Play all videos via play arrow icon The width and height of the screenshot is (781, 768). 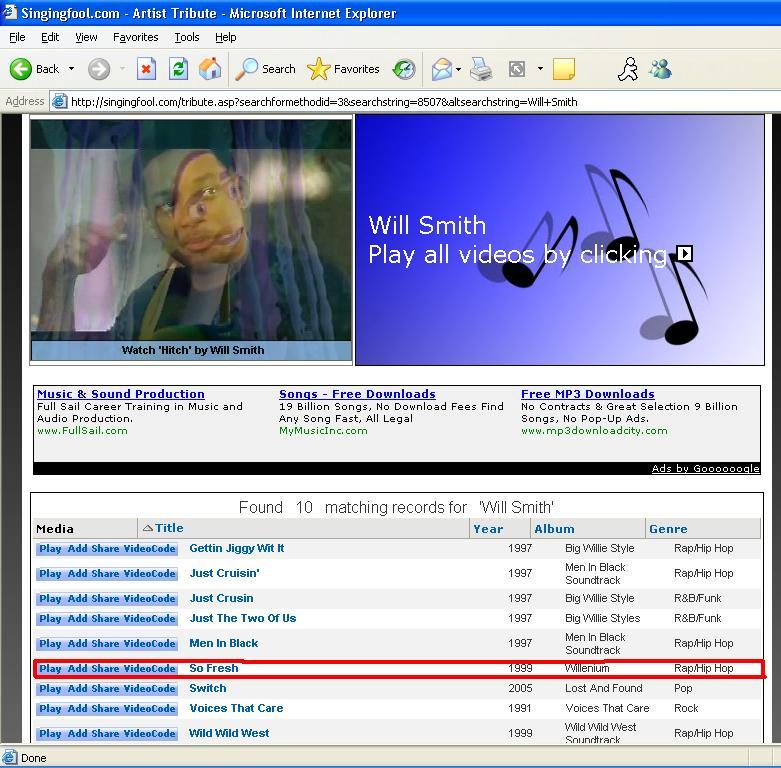684,254
